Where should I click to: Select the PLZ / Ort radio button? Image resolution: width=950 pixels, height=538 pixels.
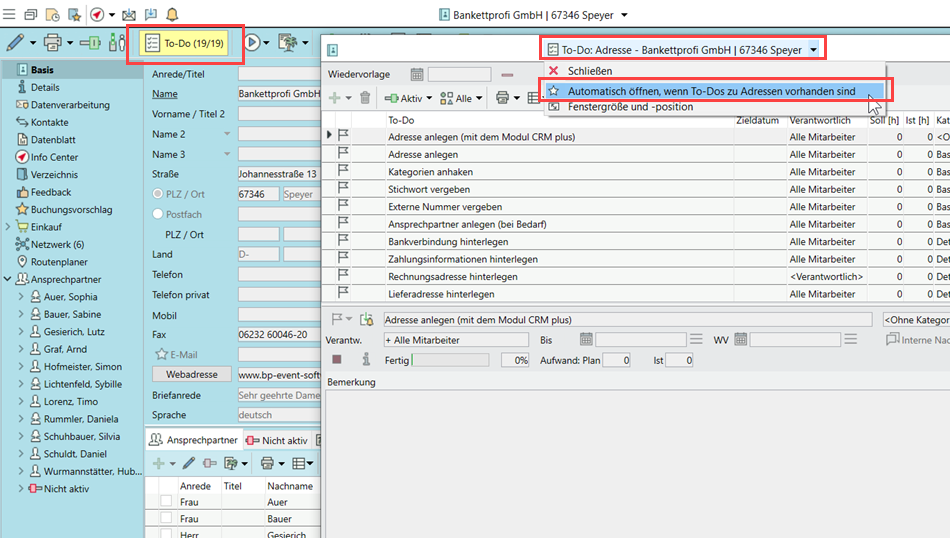coord(157,194)
